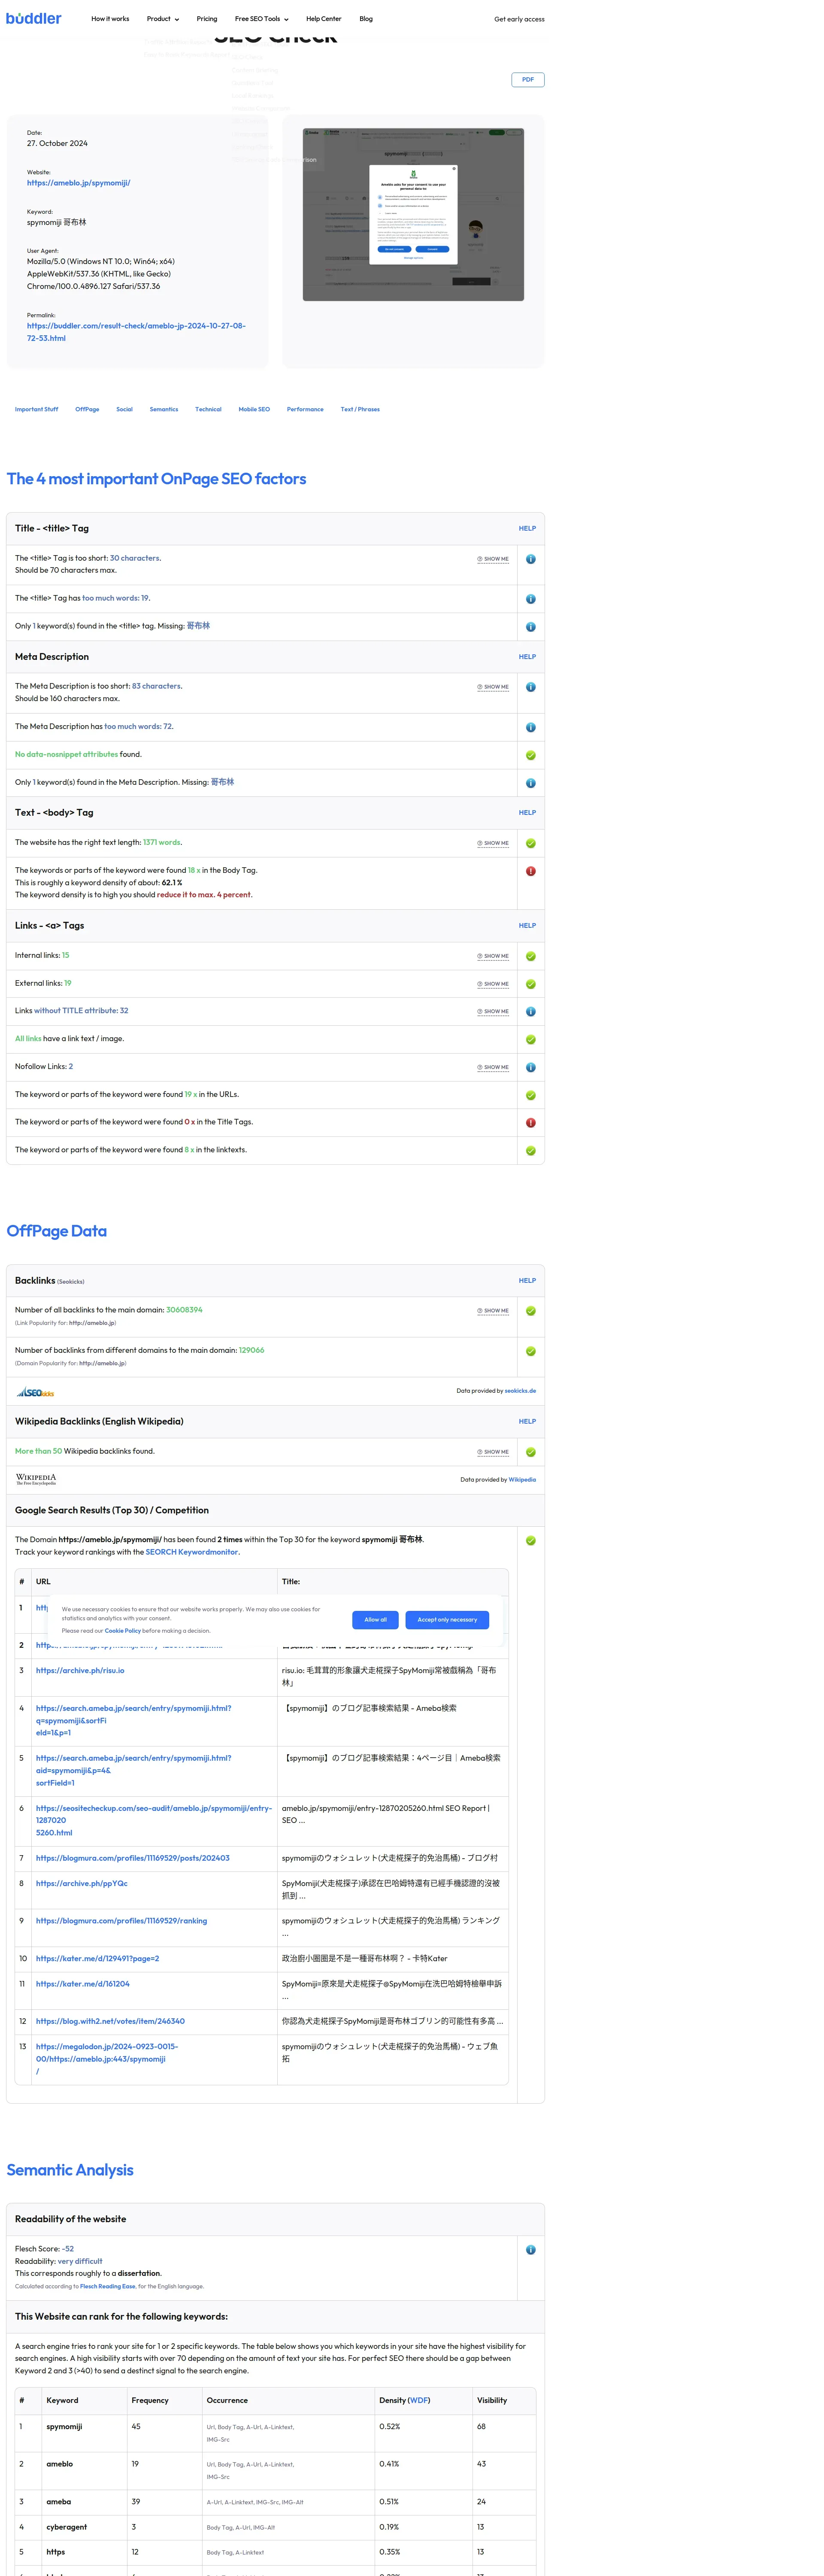Click green check for all backlinks row
824x2576 pixels.
click(530, 1311)
